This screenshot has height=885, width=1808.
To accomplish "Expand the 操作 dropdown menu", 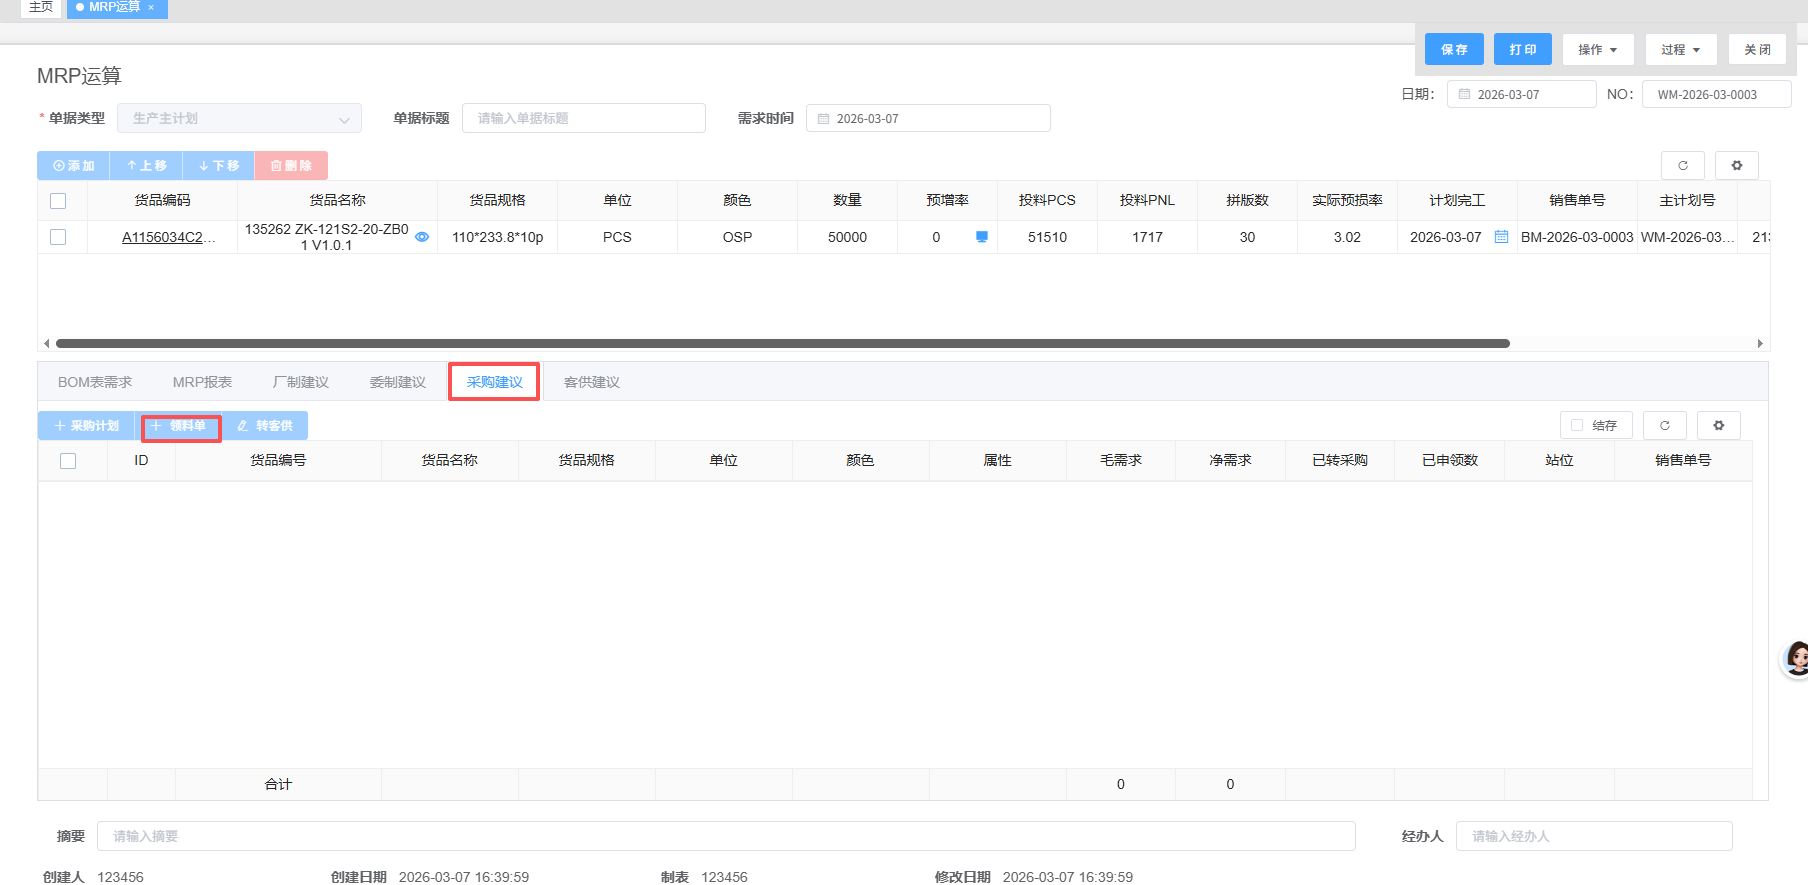I will tap(1597, 50).
